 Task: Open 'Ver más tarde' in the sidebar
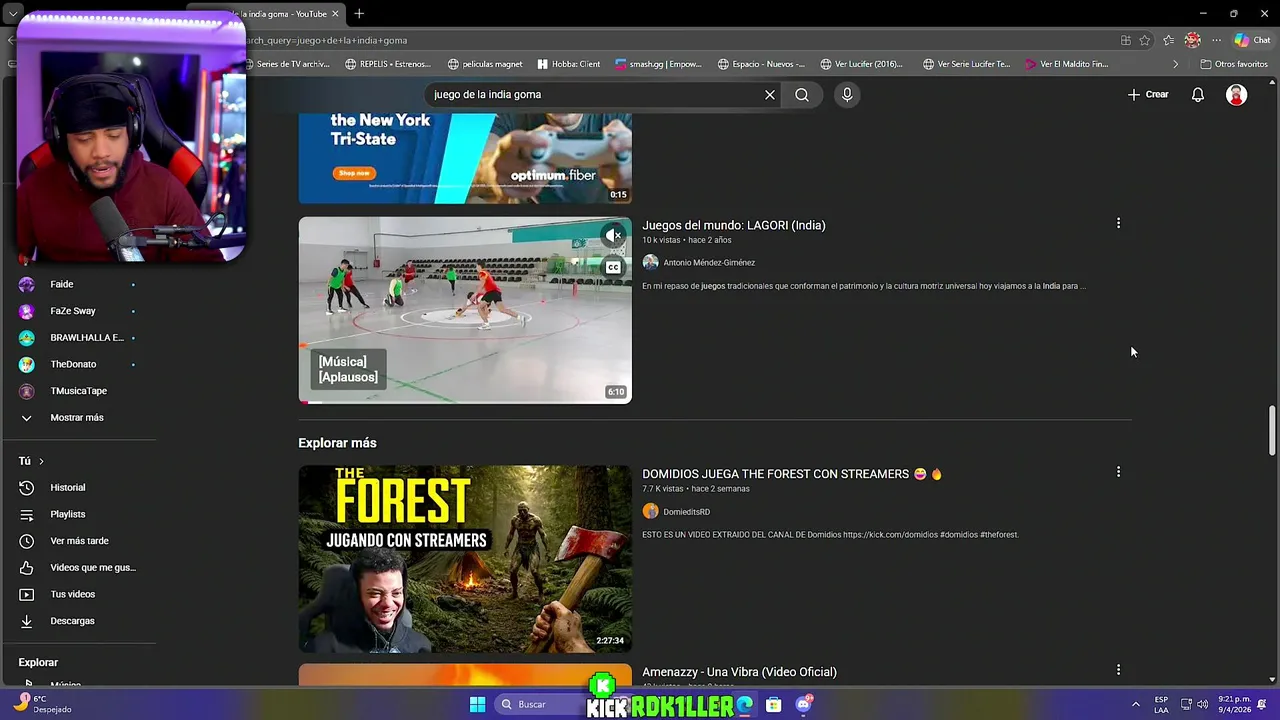(x=78, y=541)
